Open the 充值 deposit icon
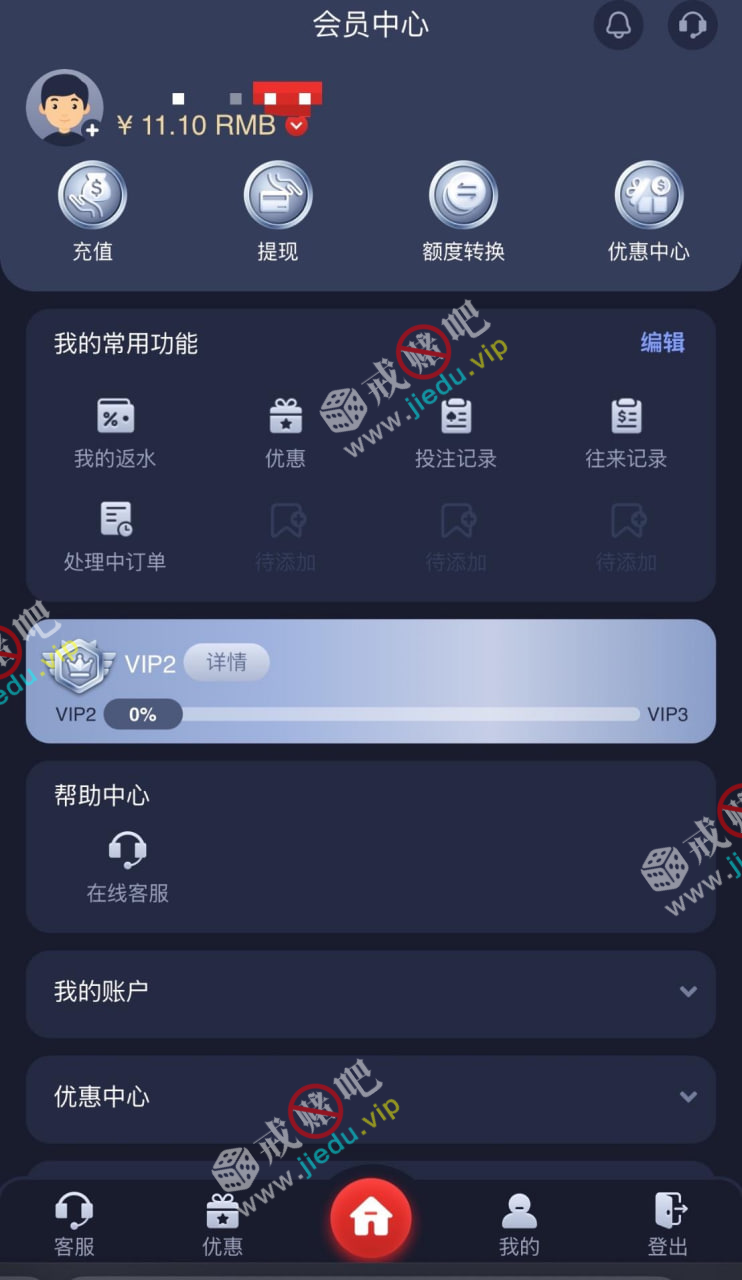Image resolution: width=742 pixels, height=1280 pixels. 92,195
